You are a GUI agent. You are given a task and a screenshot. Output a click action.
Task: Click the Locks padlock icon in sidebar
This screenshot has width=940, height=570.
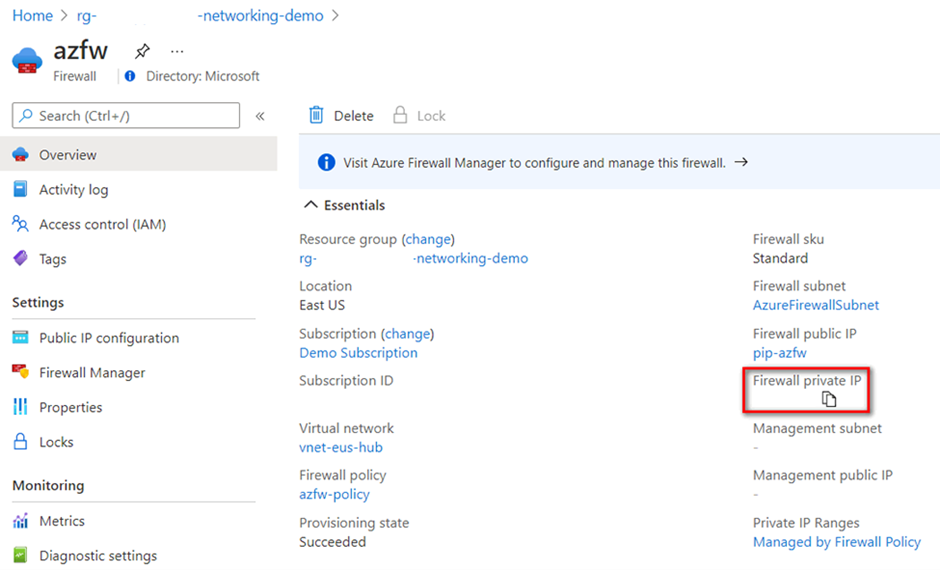click(20, 442)
